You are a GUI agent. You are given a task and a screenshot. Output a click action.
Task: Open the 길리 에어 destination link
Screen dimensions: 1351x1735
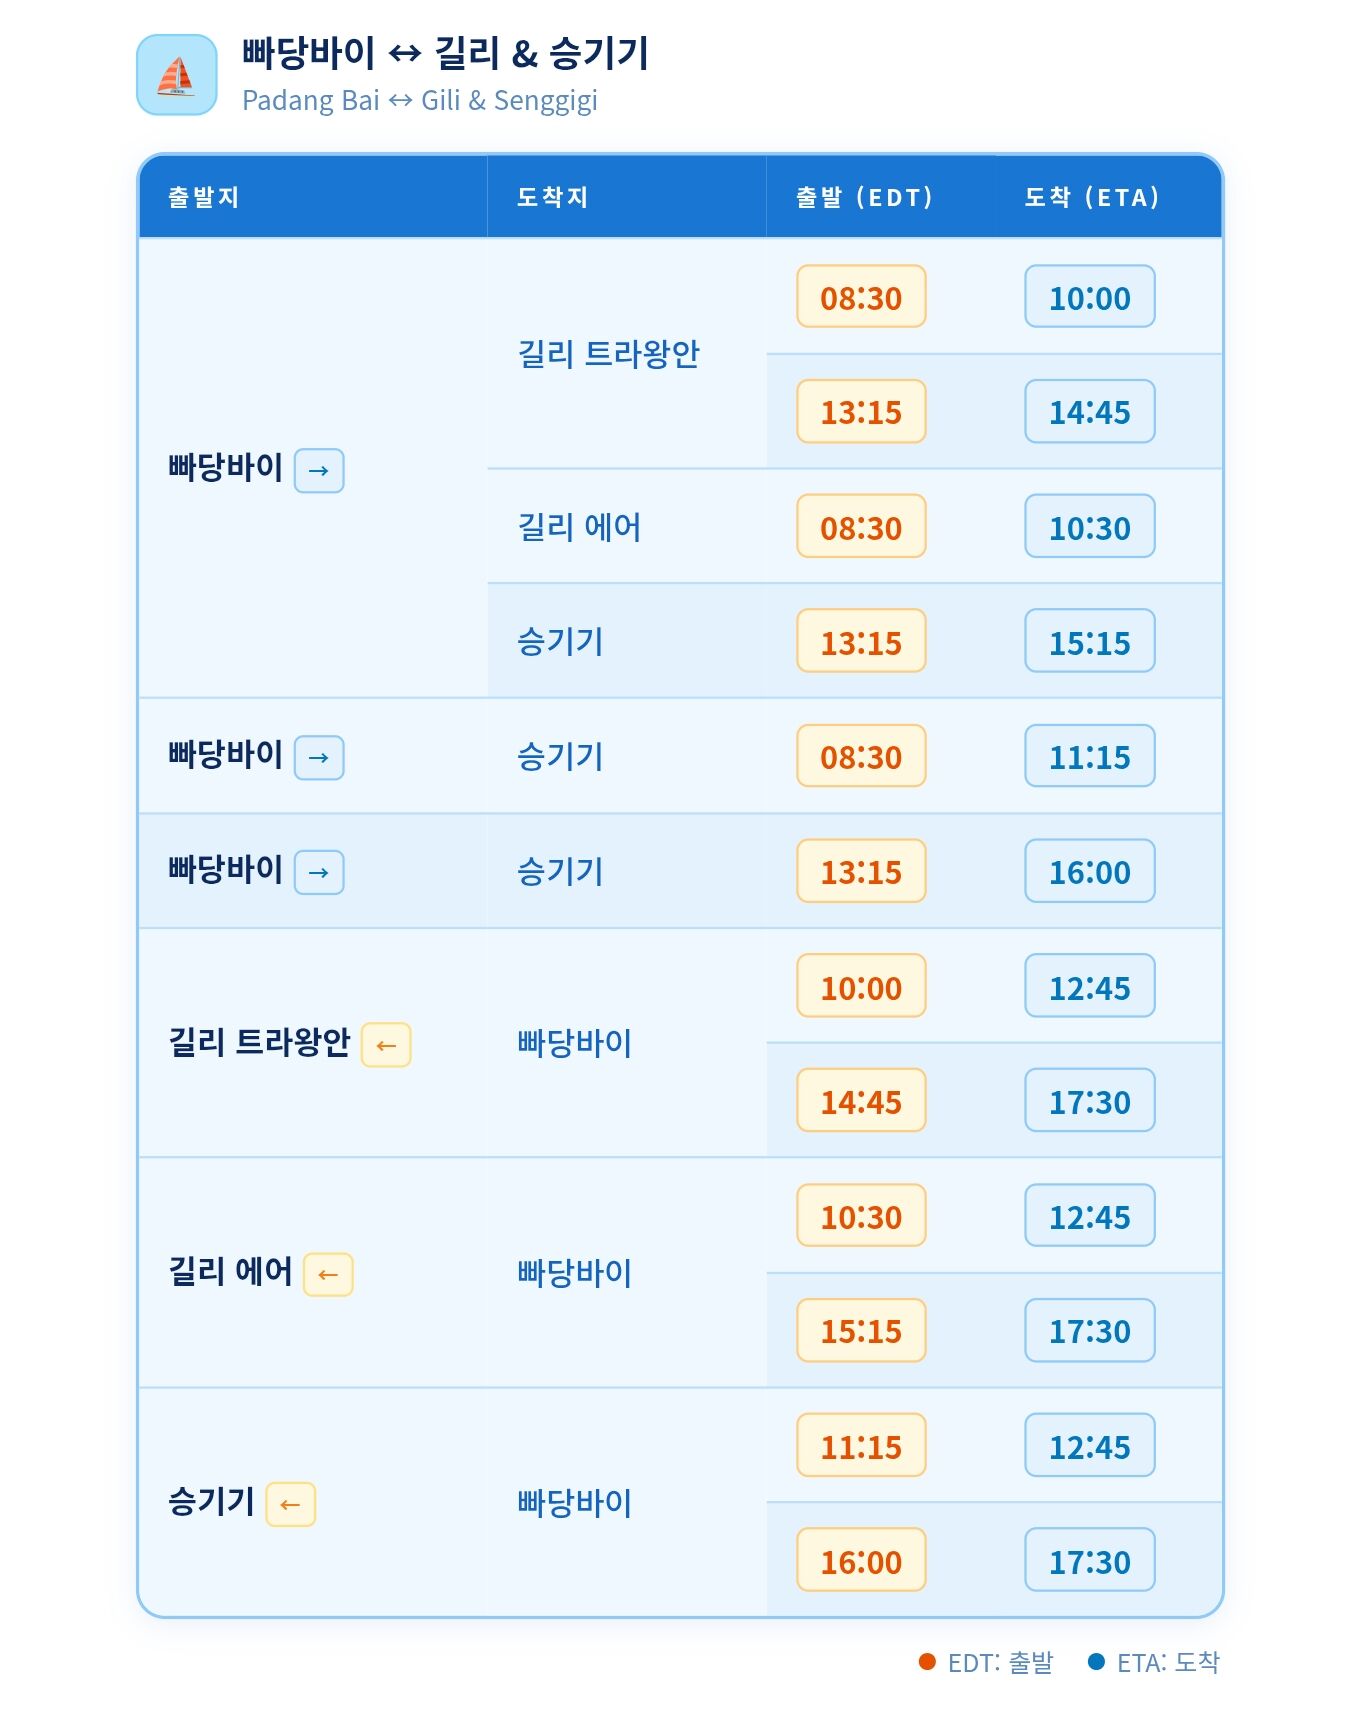click(579, 527)
